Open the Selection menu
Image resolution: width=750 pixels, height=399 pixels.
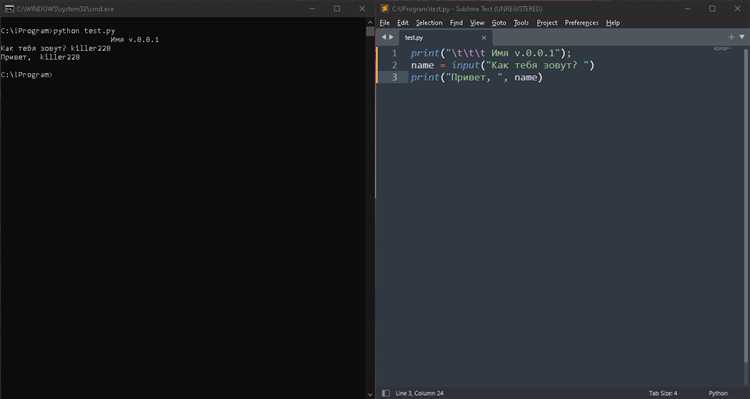429,22
